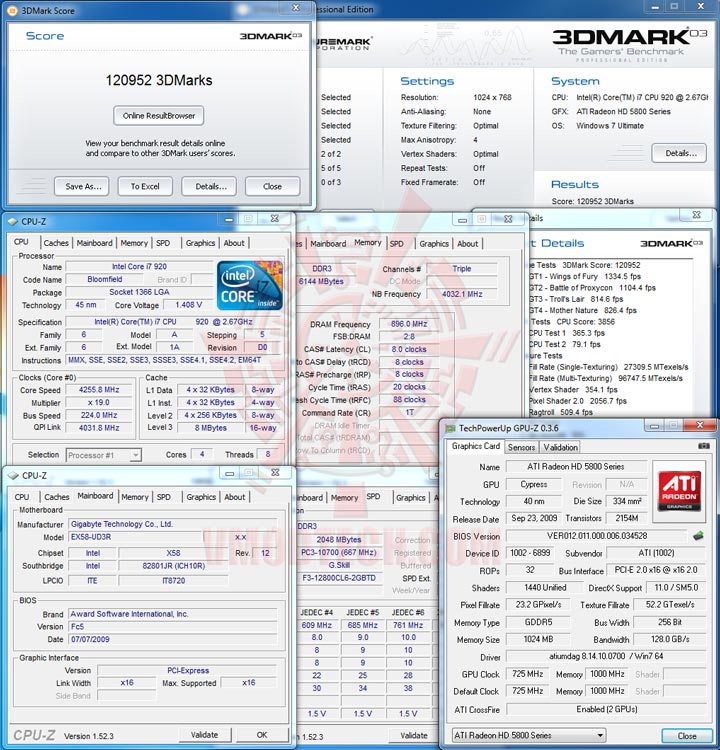
Task: Select Memory tab in CPU-Z Mainboard window
Action: (x=134, y=497)
